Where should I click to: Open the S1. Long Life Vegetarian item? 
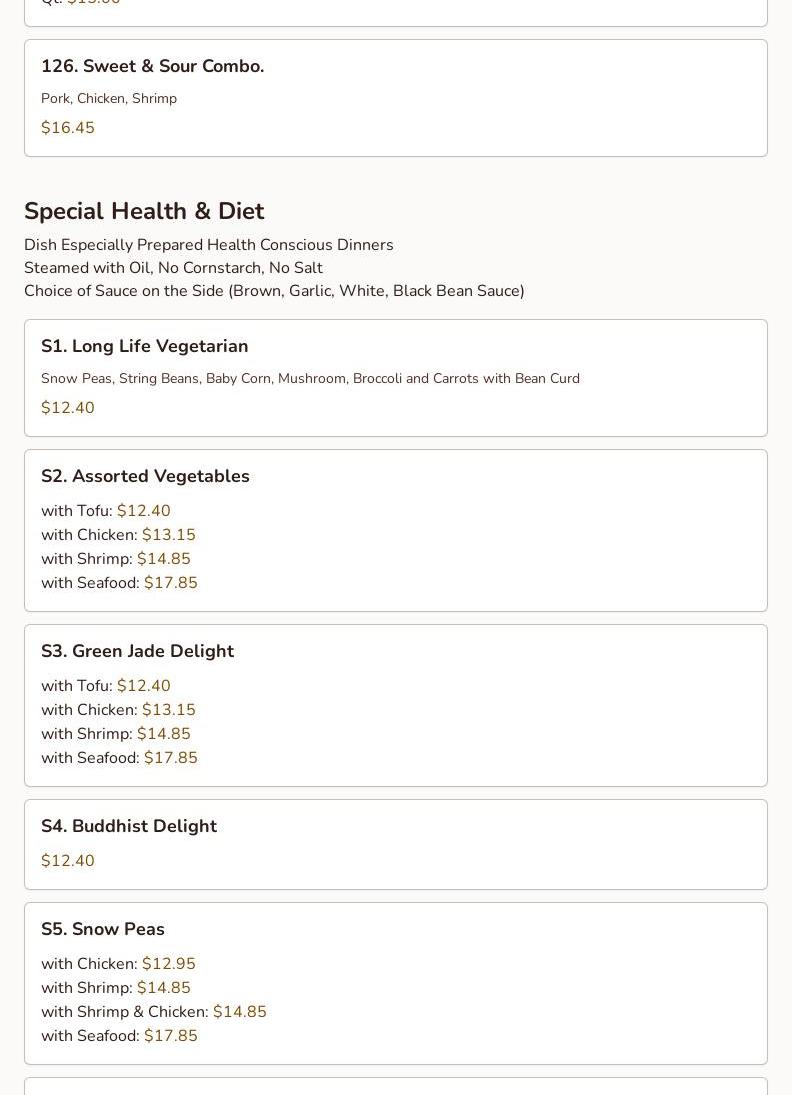point(144,346)
